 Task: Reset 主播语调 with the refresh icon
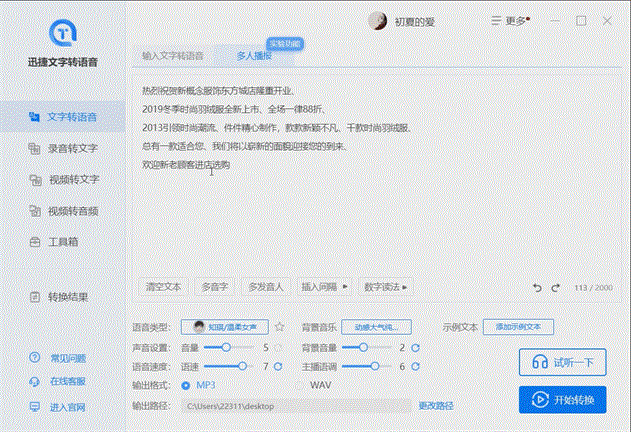(415, 367)
